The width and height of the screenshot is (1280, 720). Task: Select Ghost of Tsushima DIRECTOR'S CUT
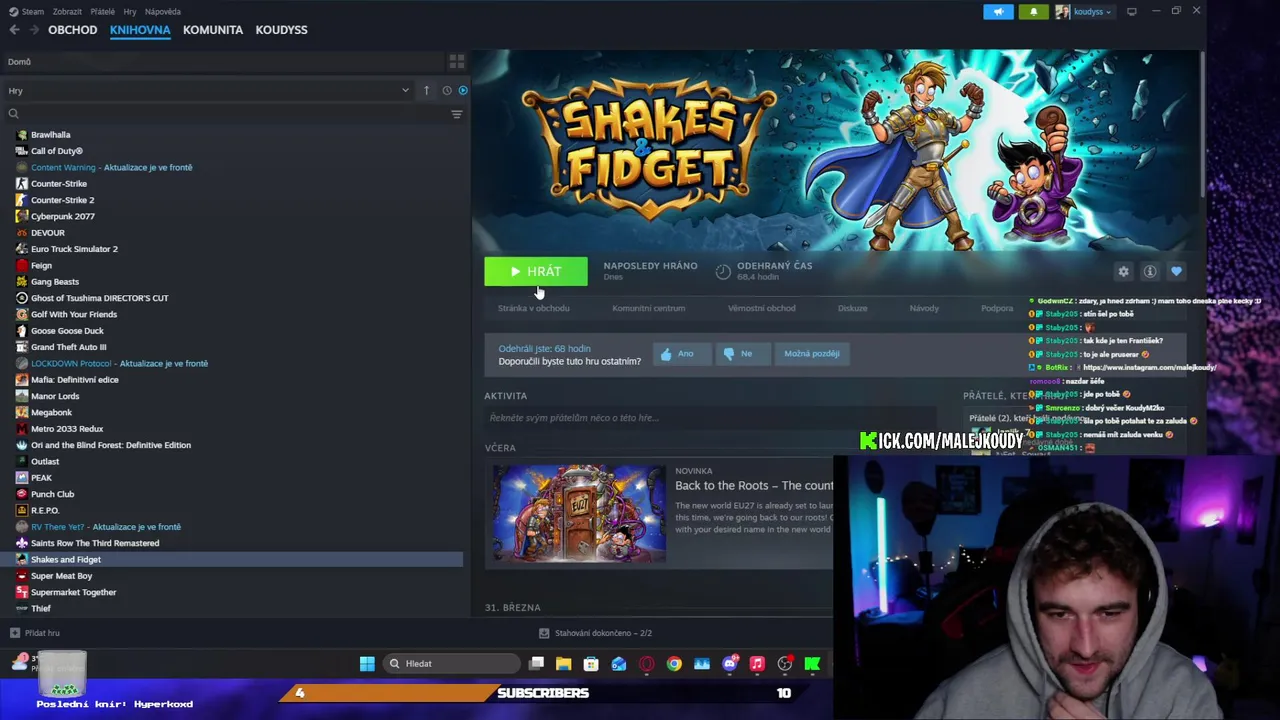point(100,298)
